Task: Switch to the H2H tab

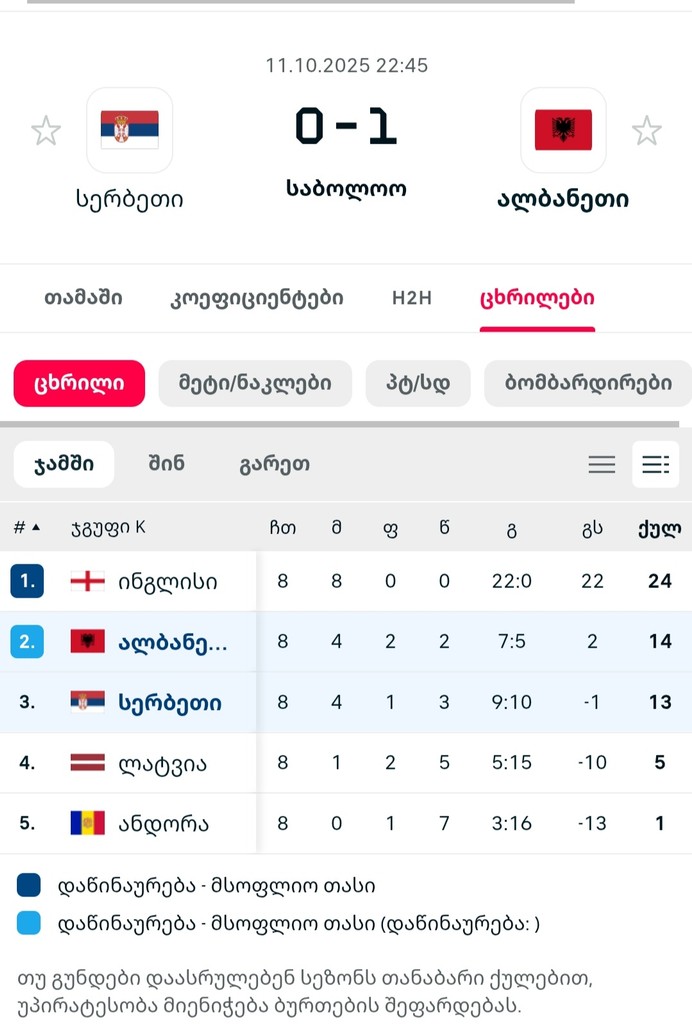Action: click(x=412, y=298)
